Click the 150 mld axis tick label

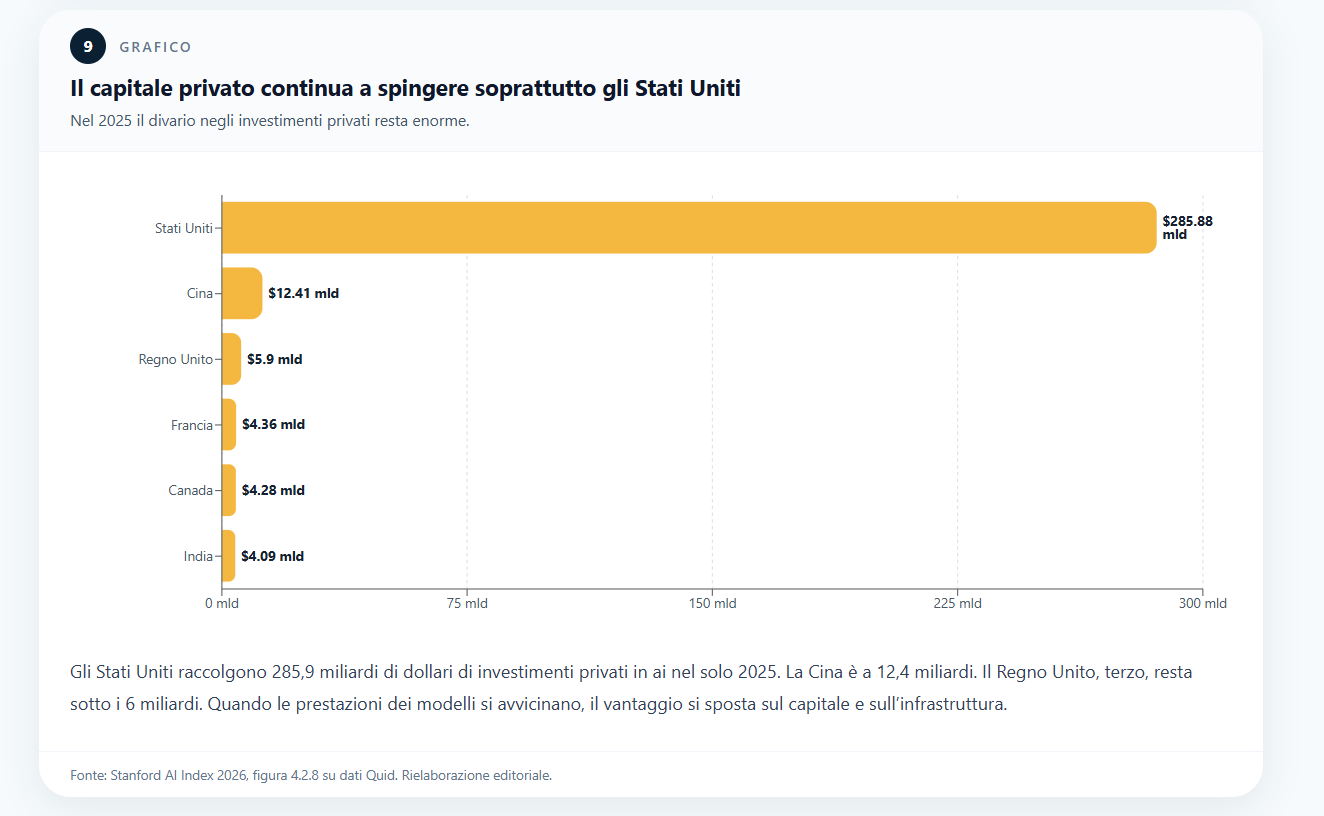pos(712,604)
